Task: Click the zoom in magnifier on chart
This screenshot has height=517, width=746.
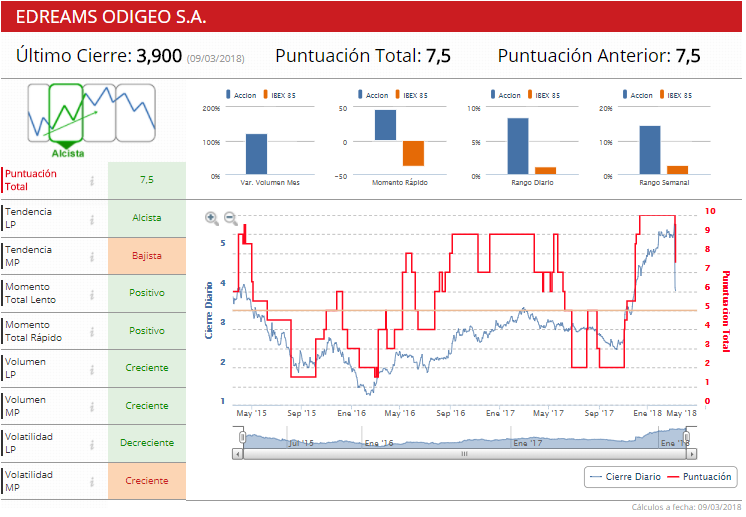Action: coord(212,218)
